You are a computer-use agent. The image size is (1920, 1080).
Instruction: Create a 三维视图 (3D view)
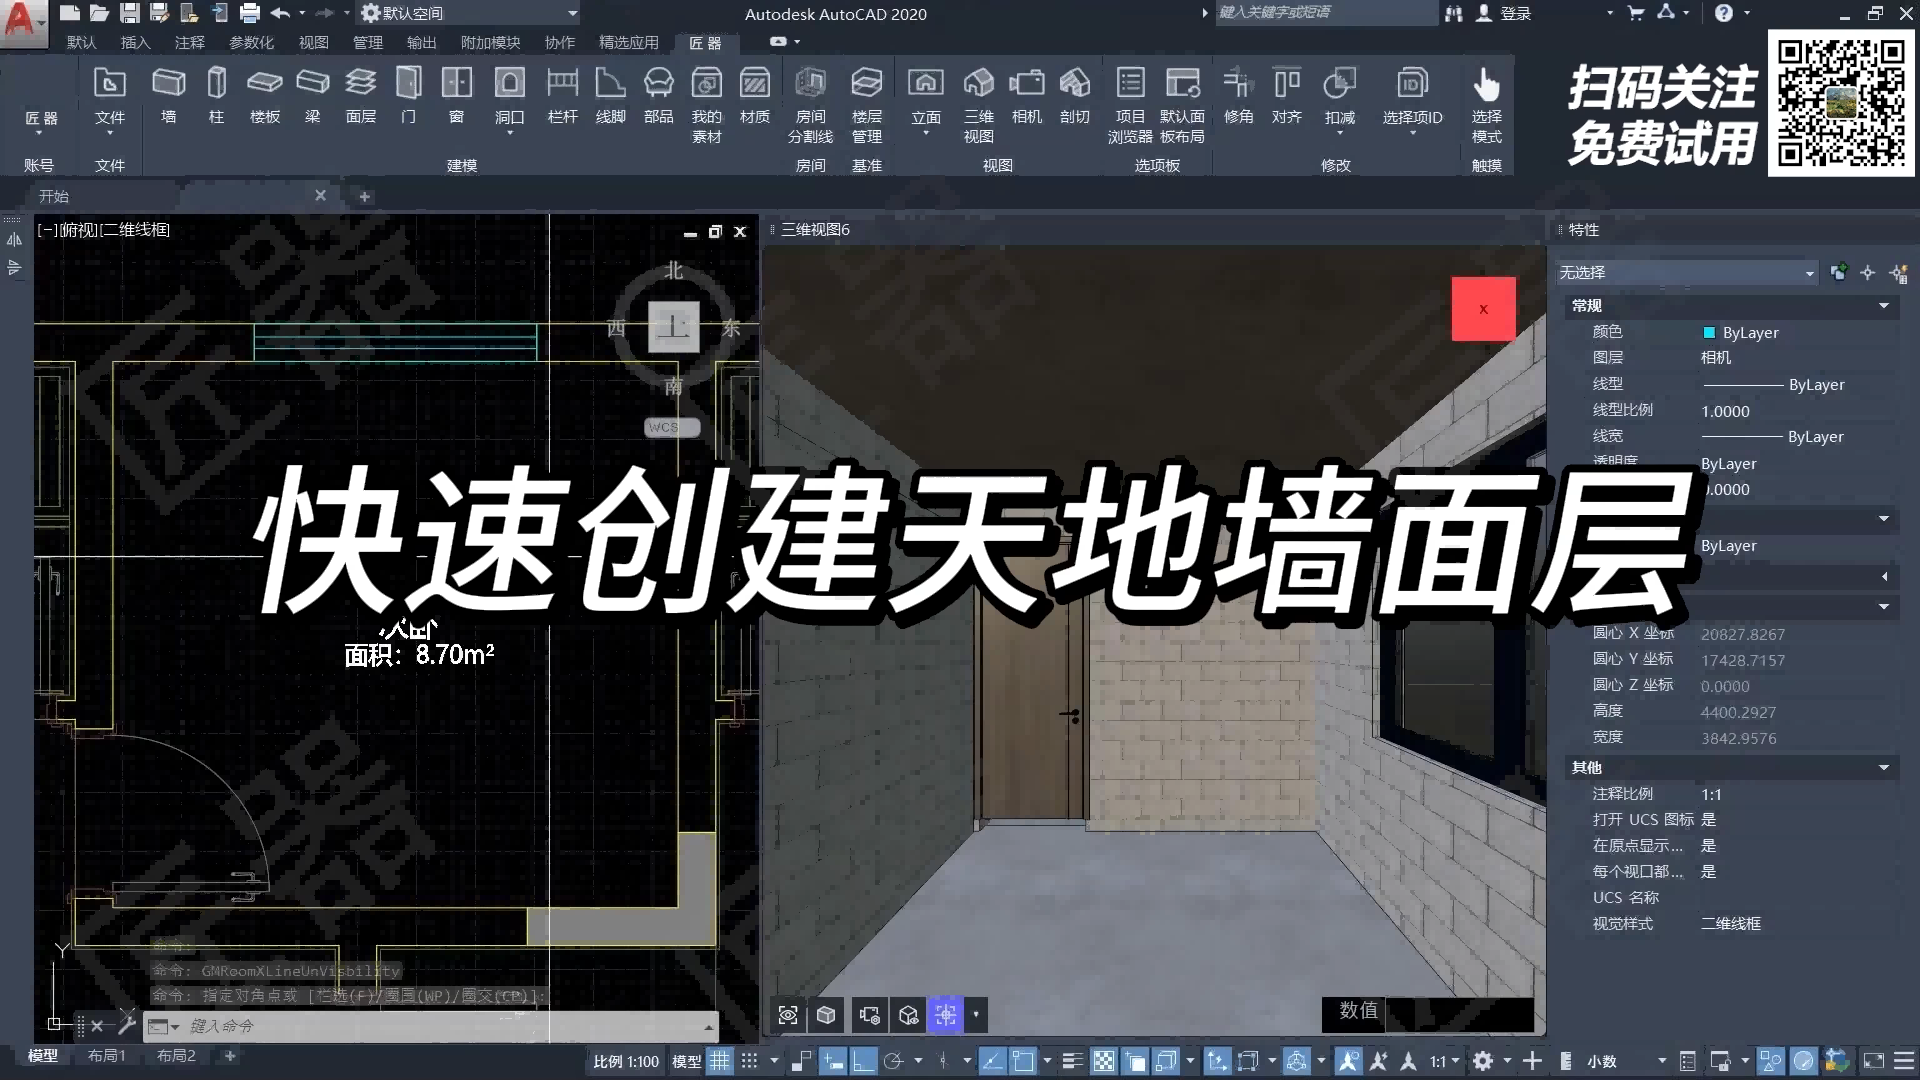[x=979, y=95]
